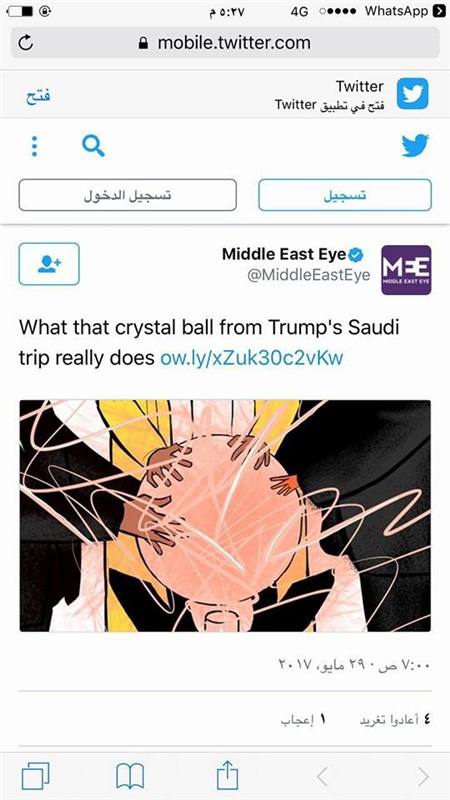Open the crystal ball cartoon image
450x800 pixels.
click(225, 516)
